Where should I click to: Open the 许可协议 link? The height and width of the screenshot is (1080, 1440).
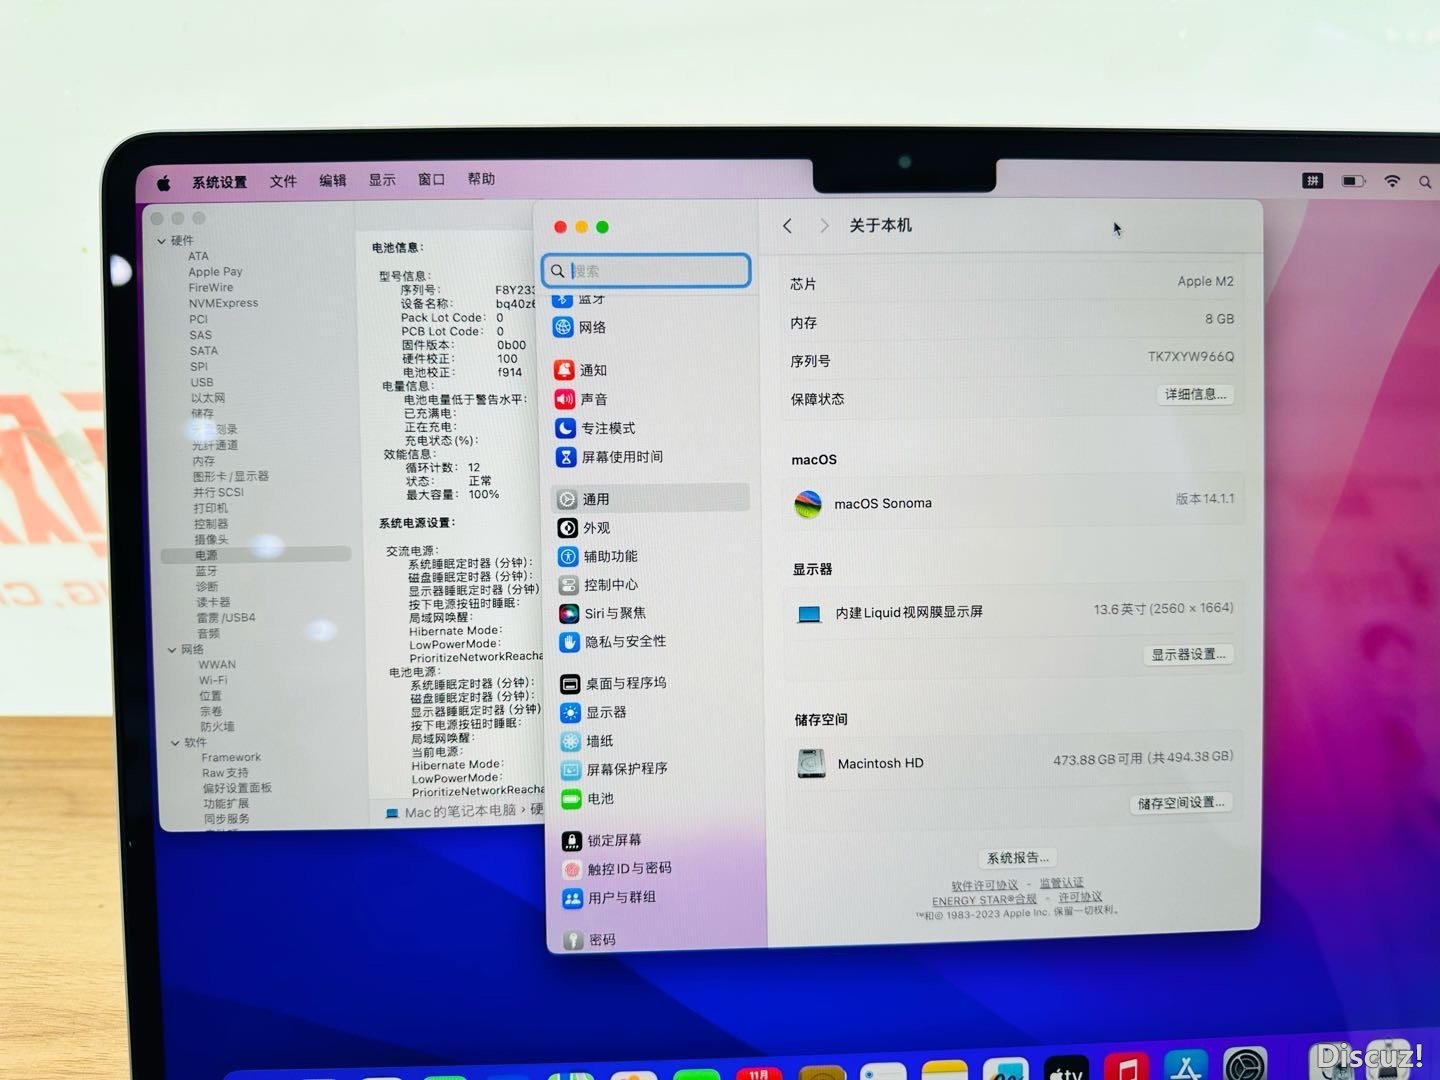[x=1080, y=897]
